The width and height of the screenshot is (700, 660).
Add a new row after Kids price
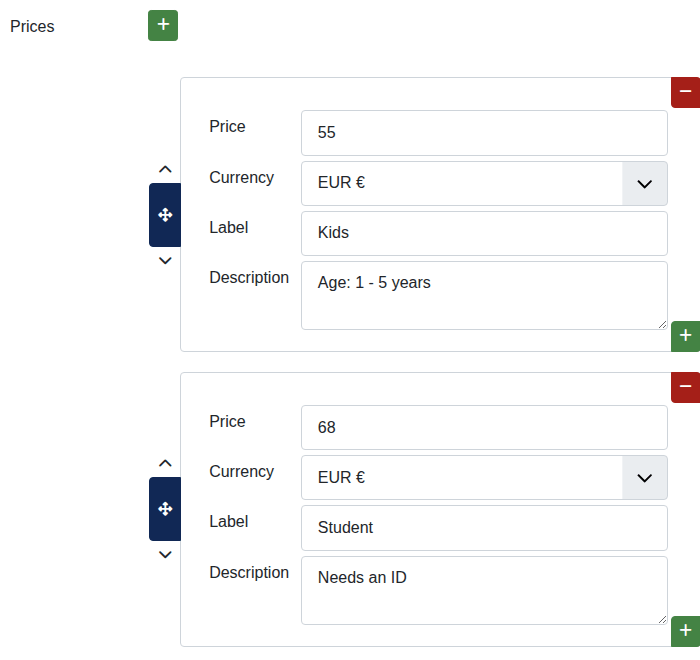pyautogui.click(x=685, y=336)
